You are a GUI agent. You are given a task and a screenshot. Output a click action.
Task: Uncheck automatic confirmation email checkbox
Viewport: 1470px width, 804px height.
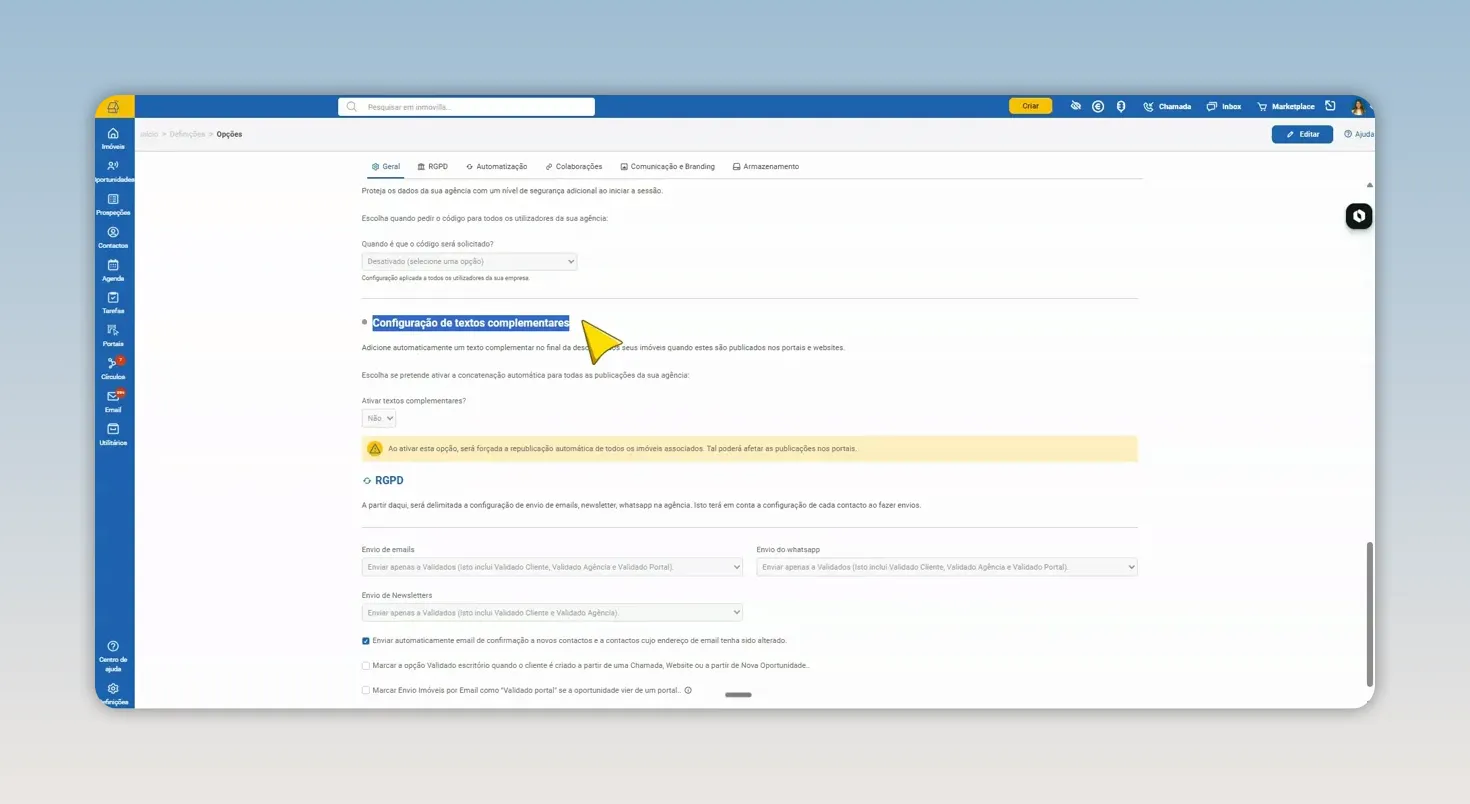point(366,640)
